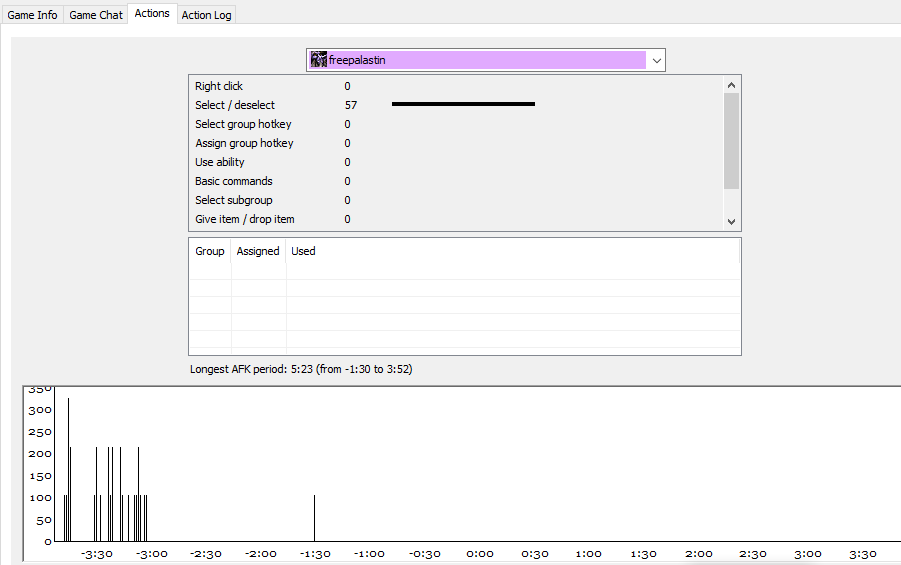The width and height of the screenshot is (901, 565).
Task: Switch to the Game Chat tab
Action: [x=95, y=15]
